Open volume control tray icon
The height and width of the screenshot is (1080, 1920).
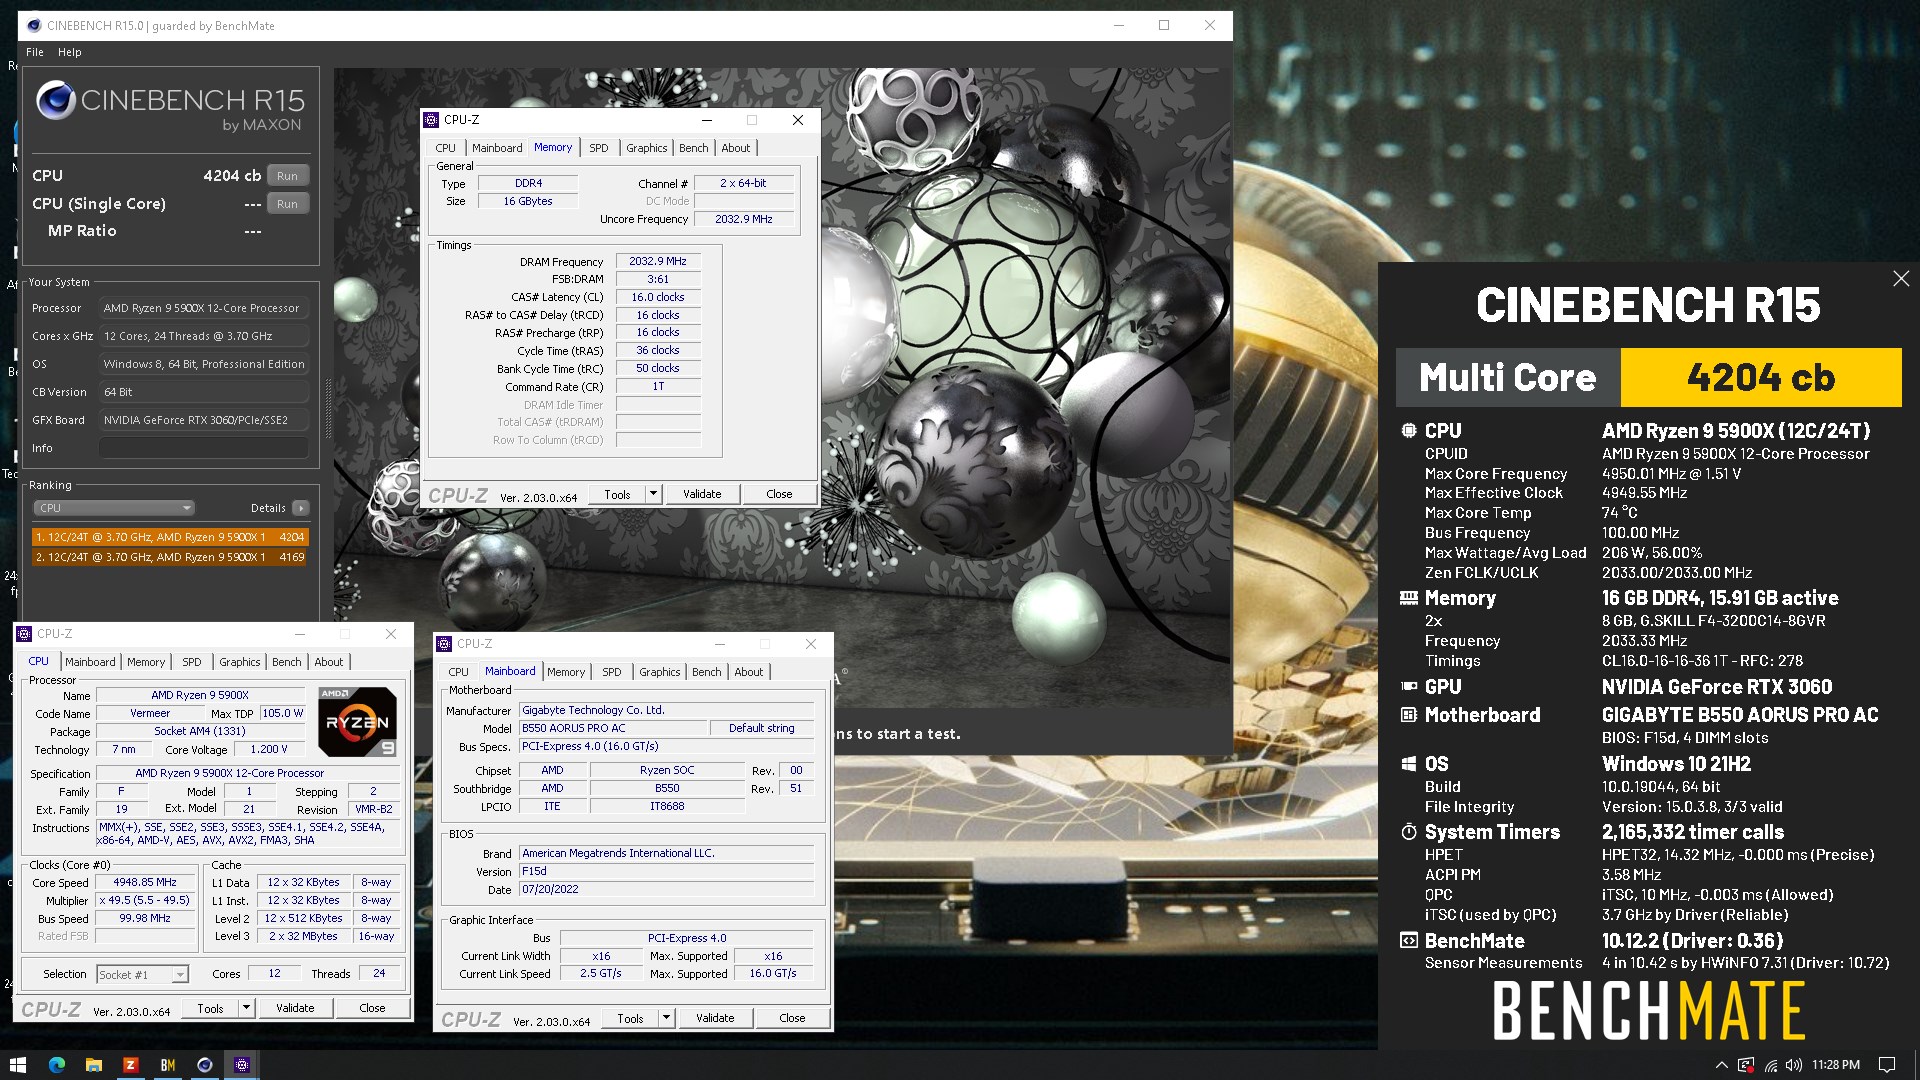[x=1794, y=1065]
